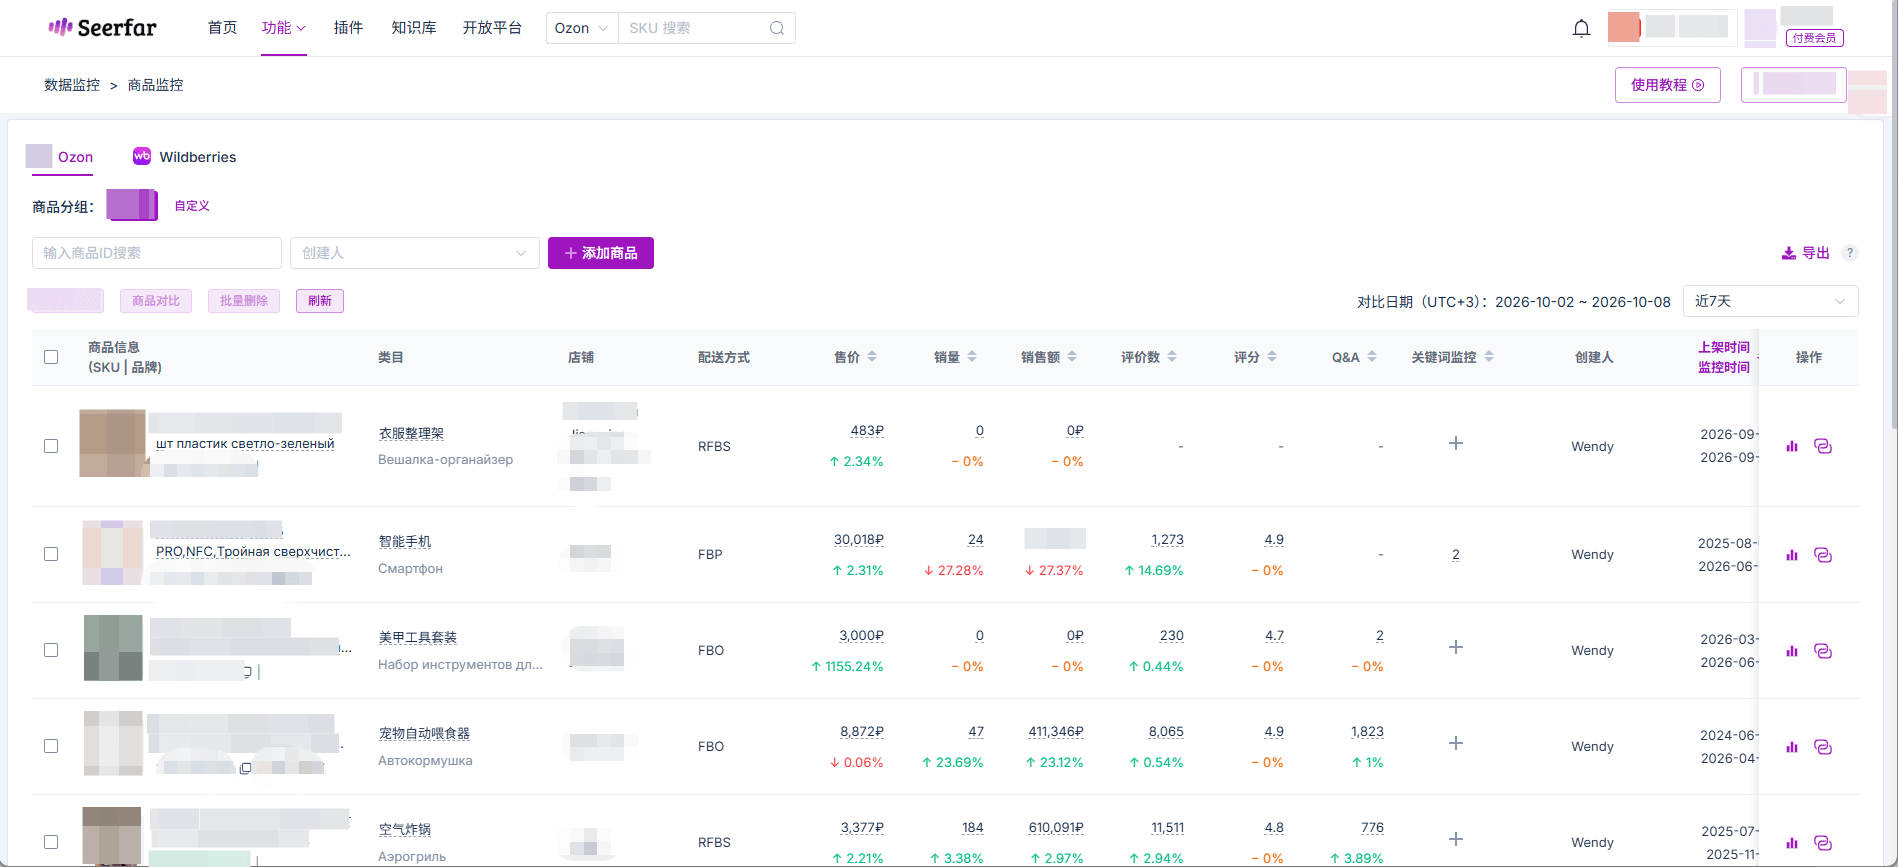The image size is (1898, 867).
Task: Open 开放平台 in the top navigation
Action: click(x=492, y=28)
